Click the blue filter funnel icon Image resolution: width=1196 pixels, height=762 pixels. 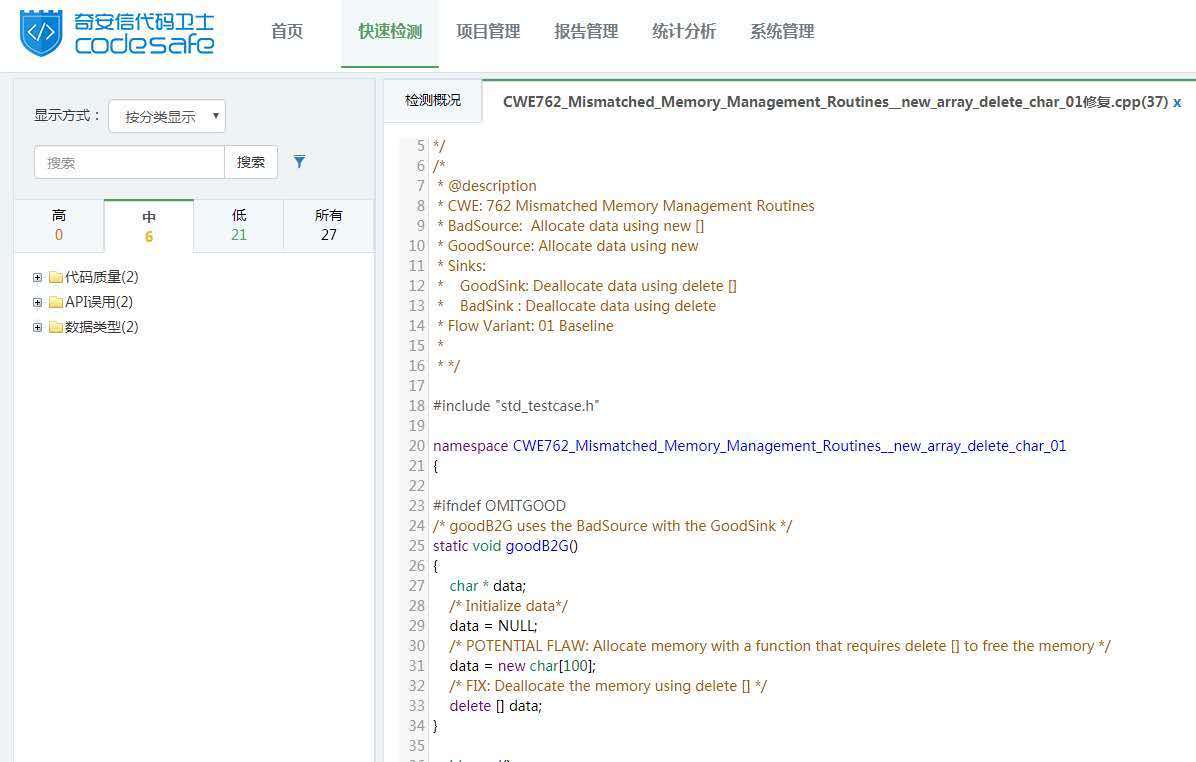tap(299, 162)
